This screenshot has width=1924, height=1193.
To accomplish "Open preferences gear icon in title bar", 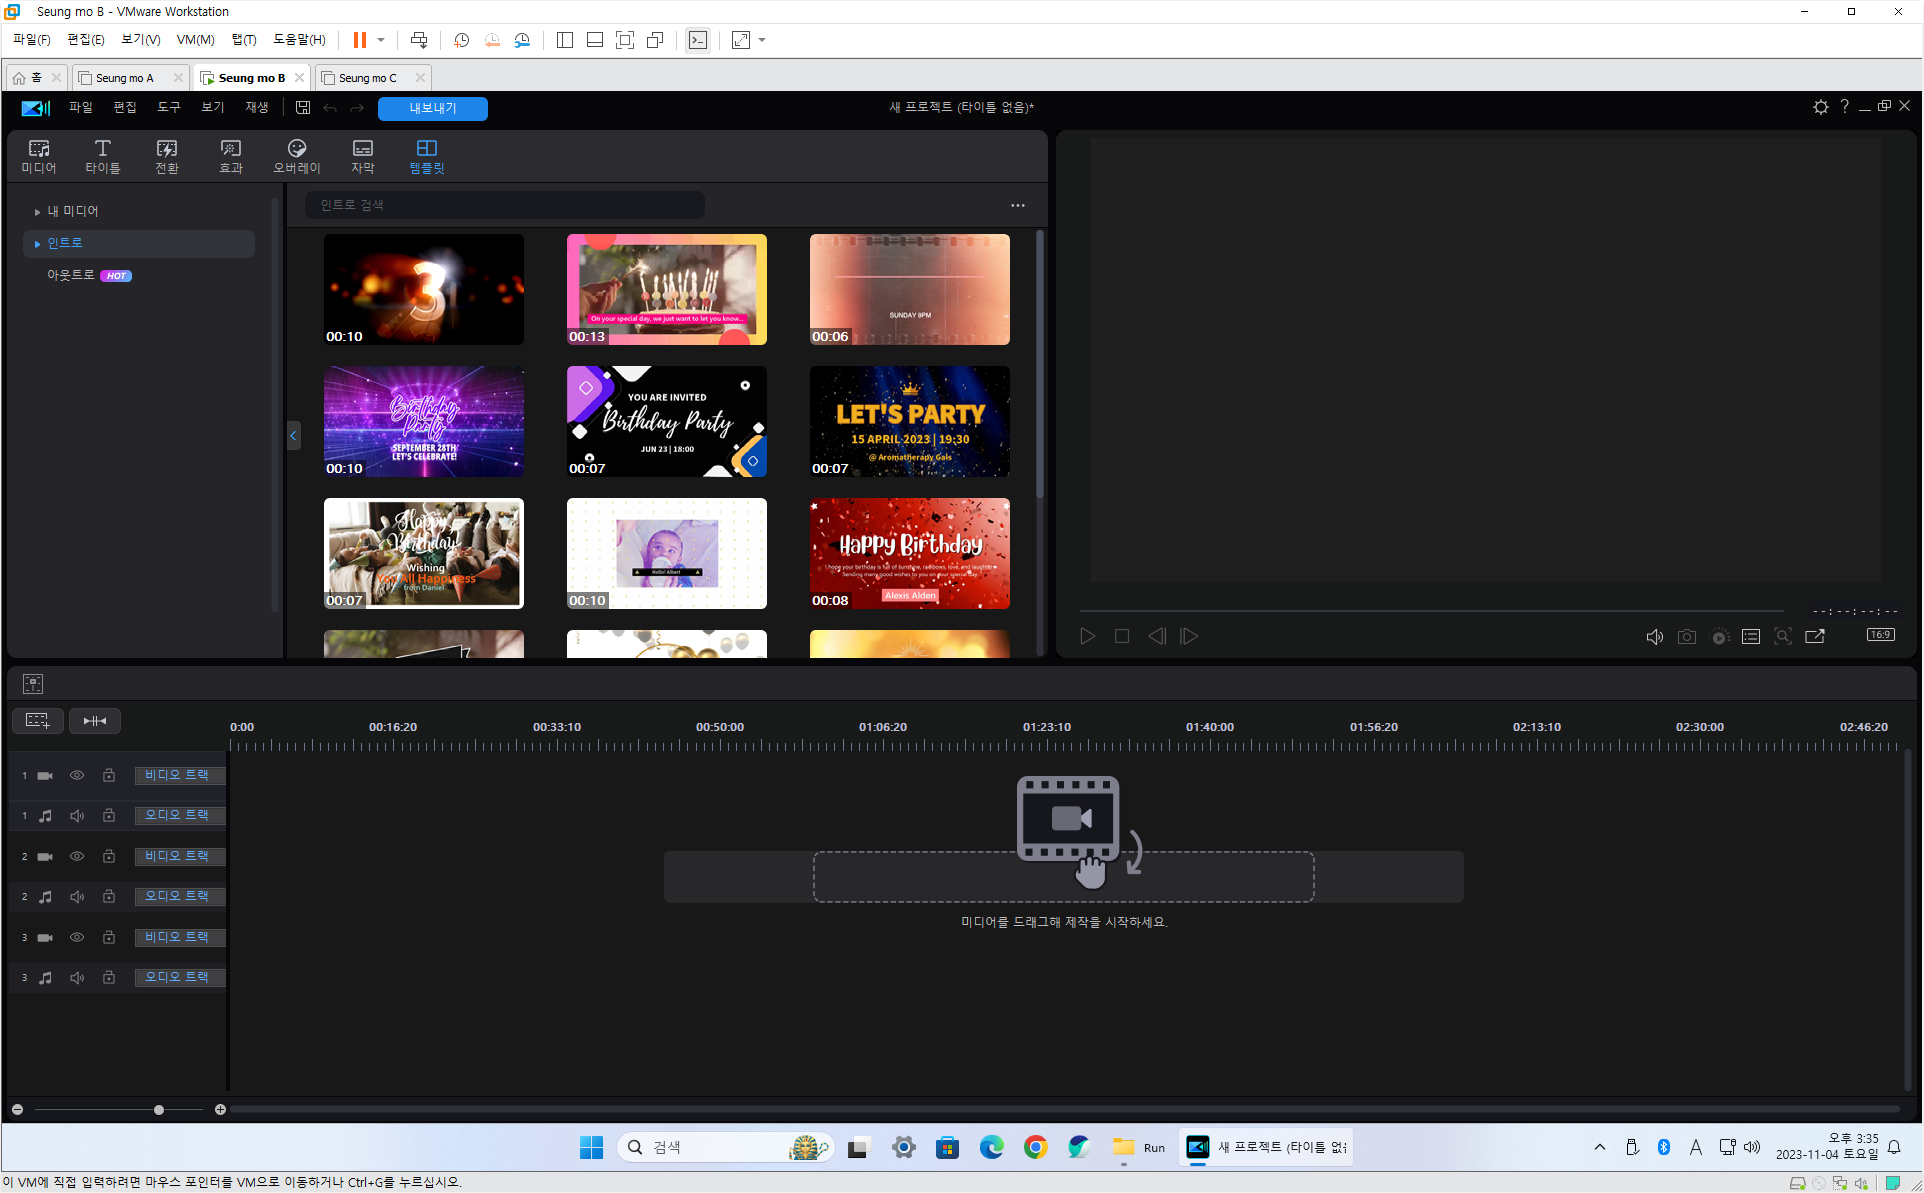I will tap(1820, 107).
